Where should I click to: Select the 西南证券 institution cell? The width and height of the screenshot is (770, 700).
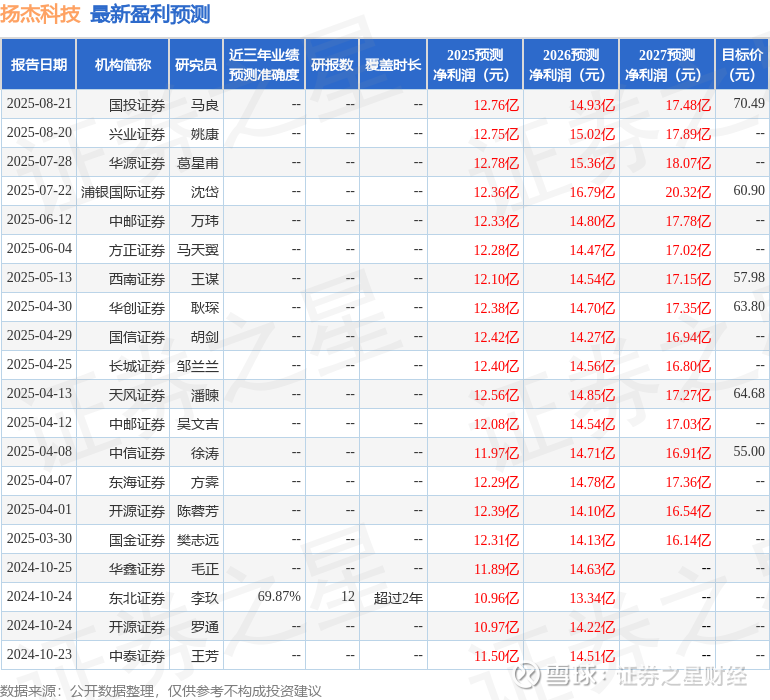point(123,279)
